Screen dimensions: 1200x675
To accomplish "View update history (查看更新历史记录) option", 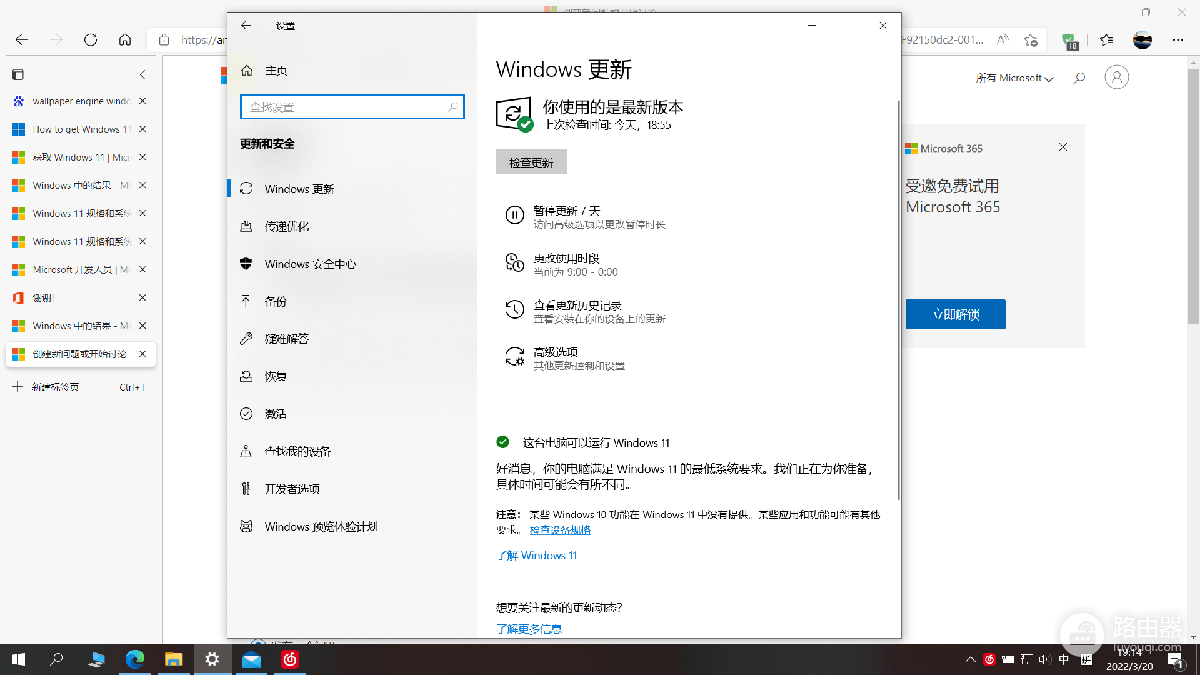I will pyautogui.click(x=585, y=311).
